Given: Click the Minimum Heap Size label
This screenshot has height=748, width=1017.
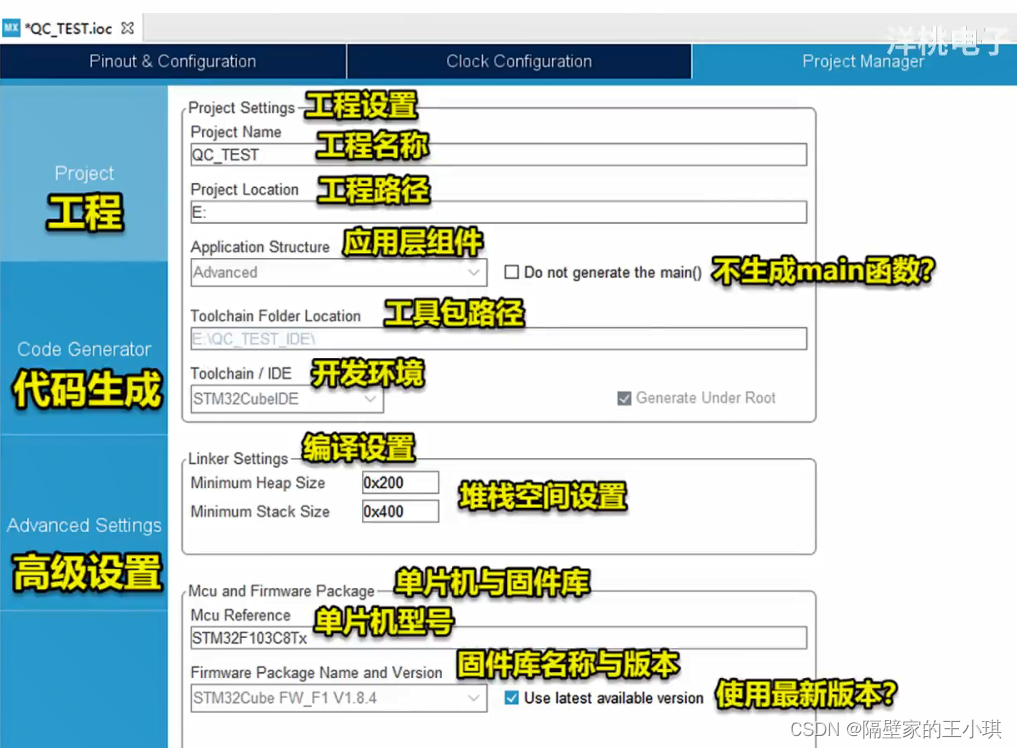Looking at the screenshot, I should 258,483.
